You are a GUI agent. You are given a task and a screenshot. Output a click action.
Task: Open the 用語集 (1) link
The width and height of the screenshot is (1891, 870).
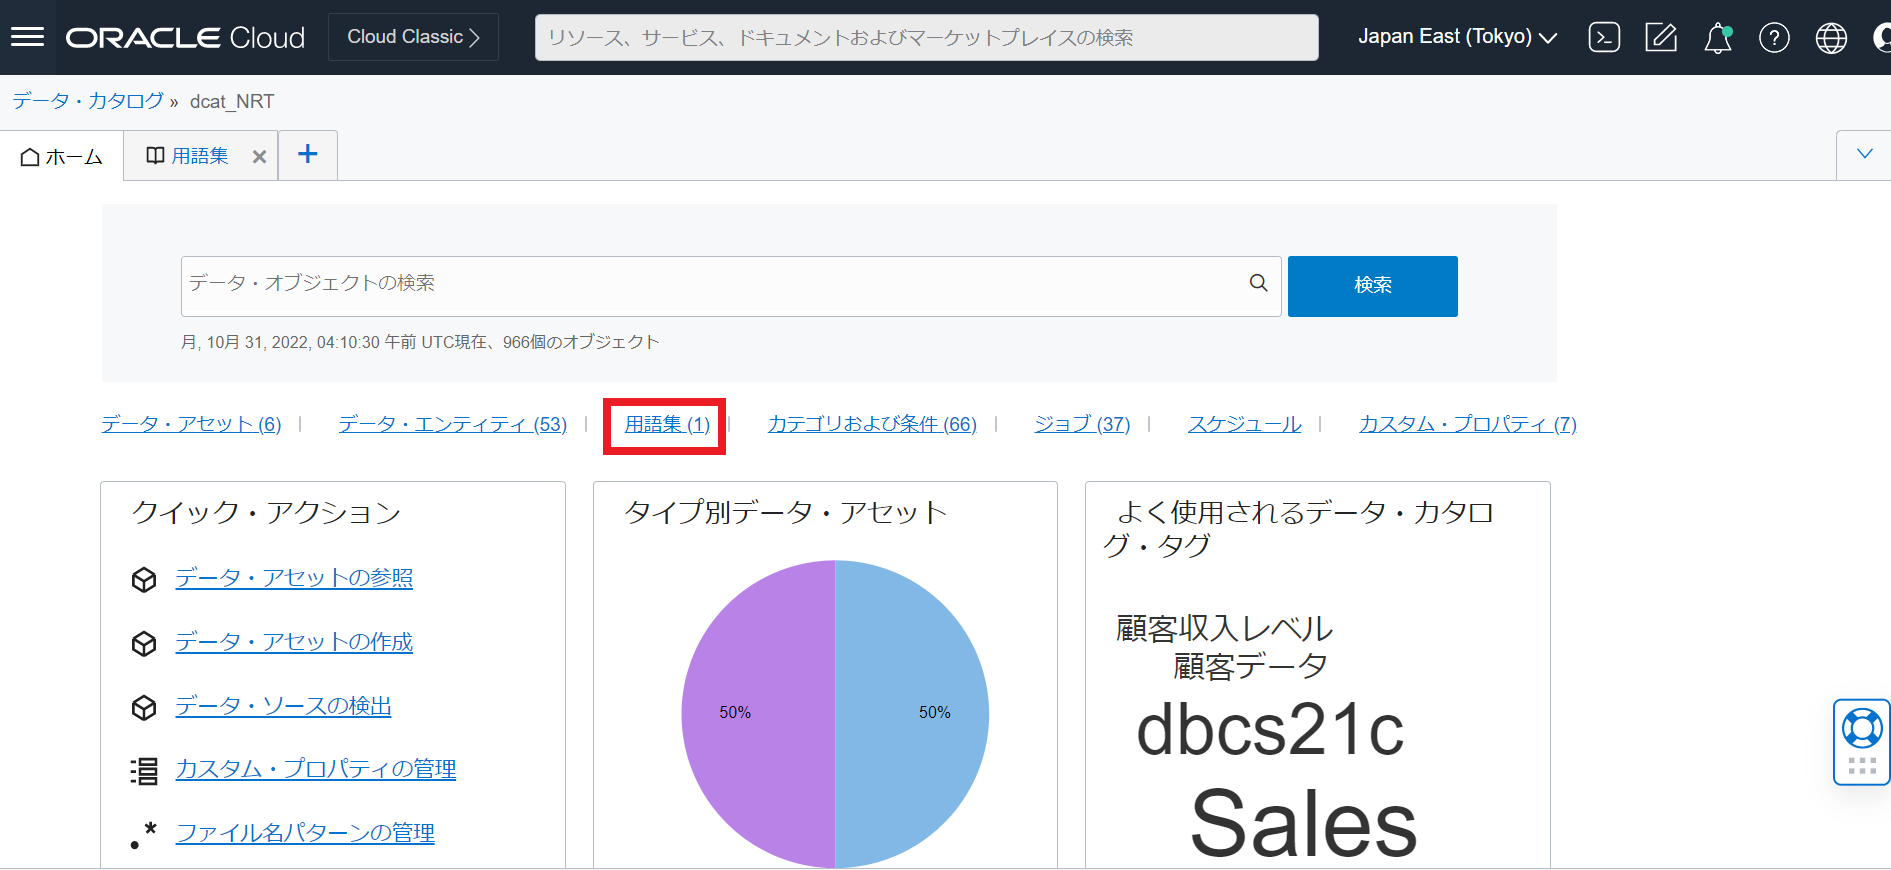667,424
